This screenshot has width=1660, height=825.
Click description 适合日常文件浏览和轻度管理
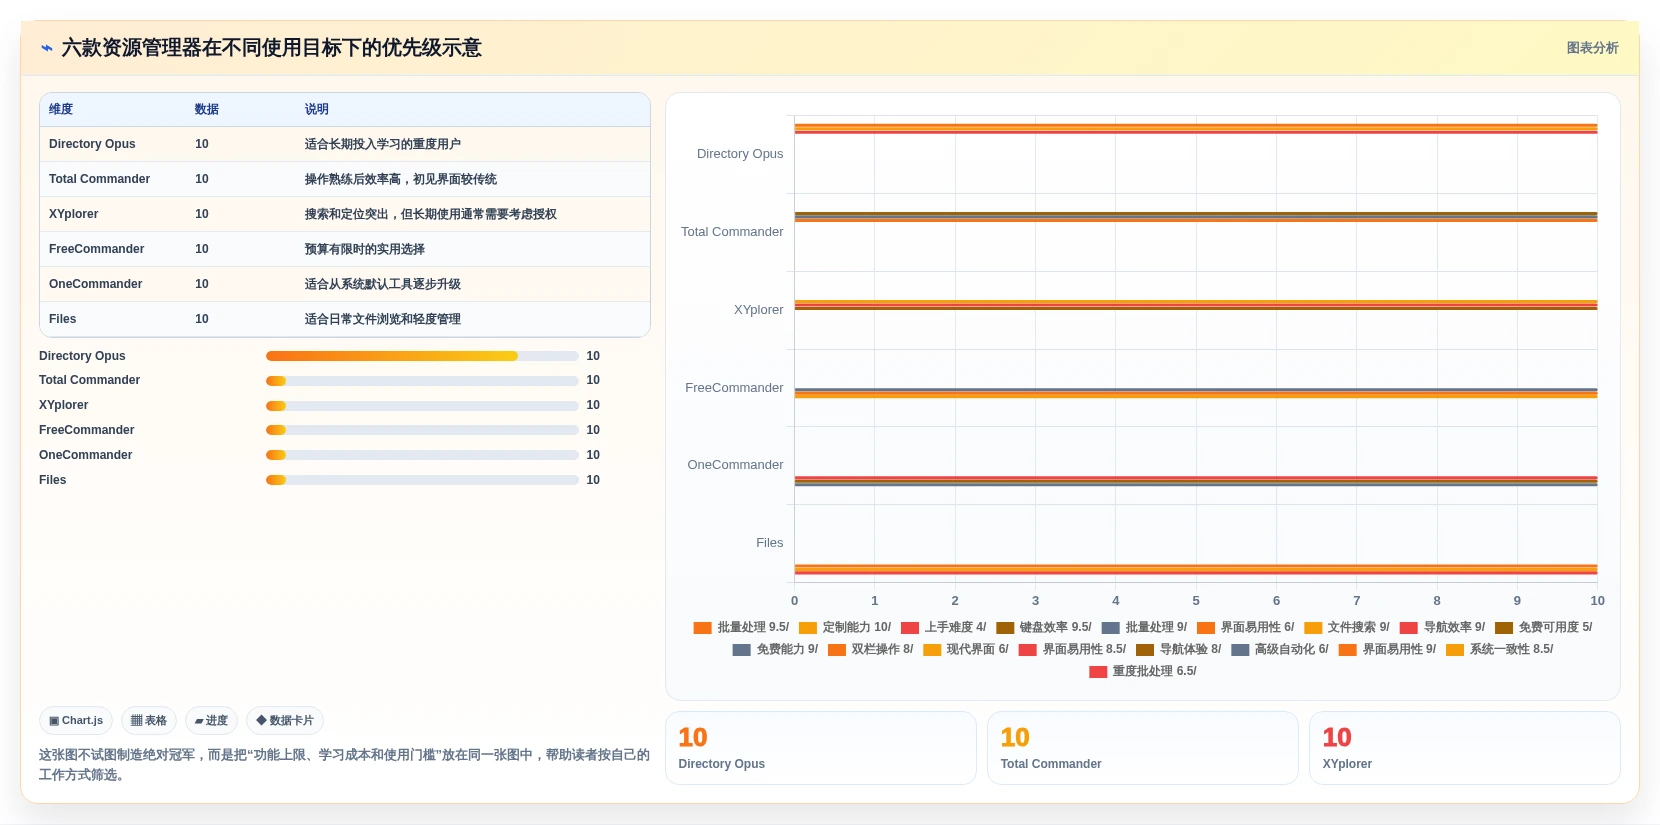(383, 319)
